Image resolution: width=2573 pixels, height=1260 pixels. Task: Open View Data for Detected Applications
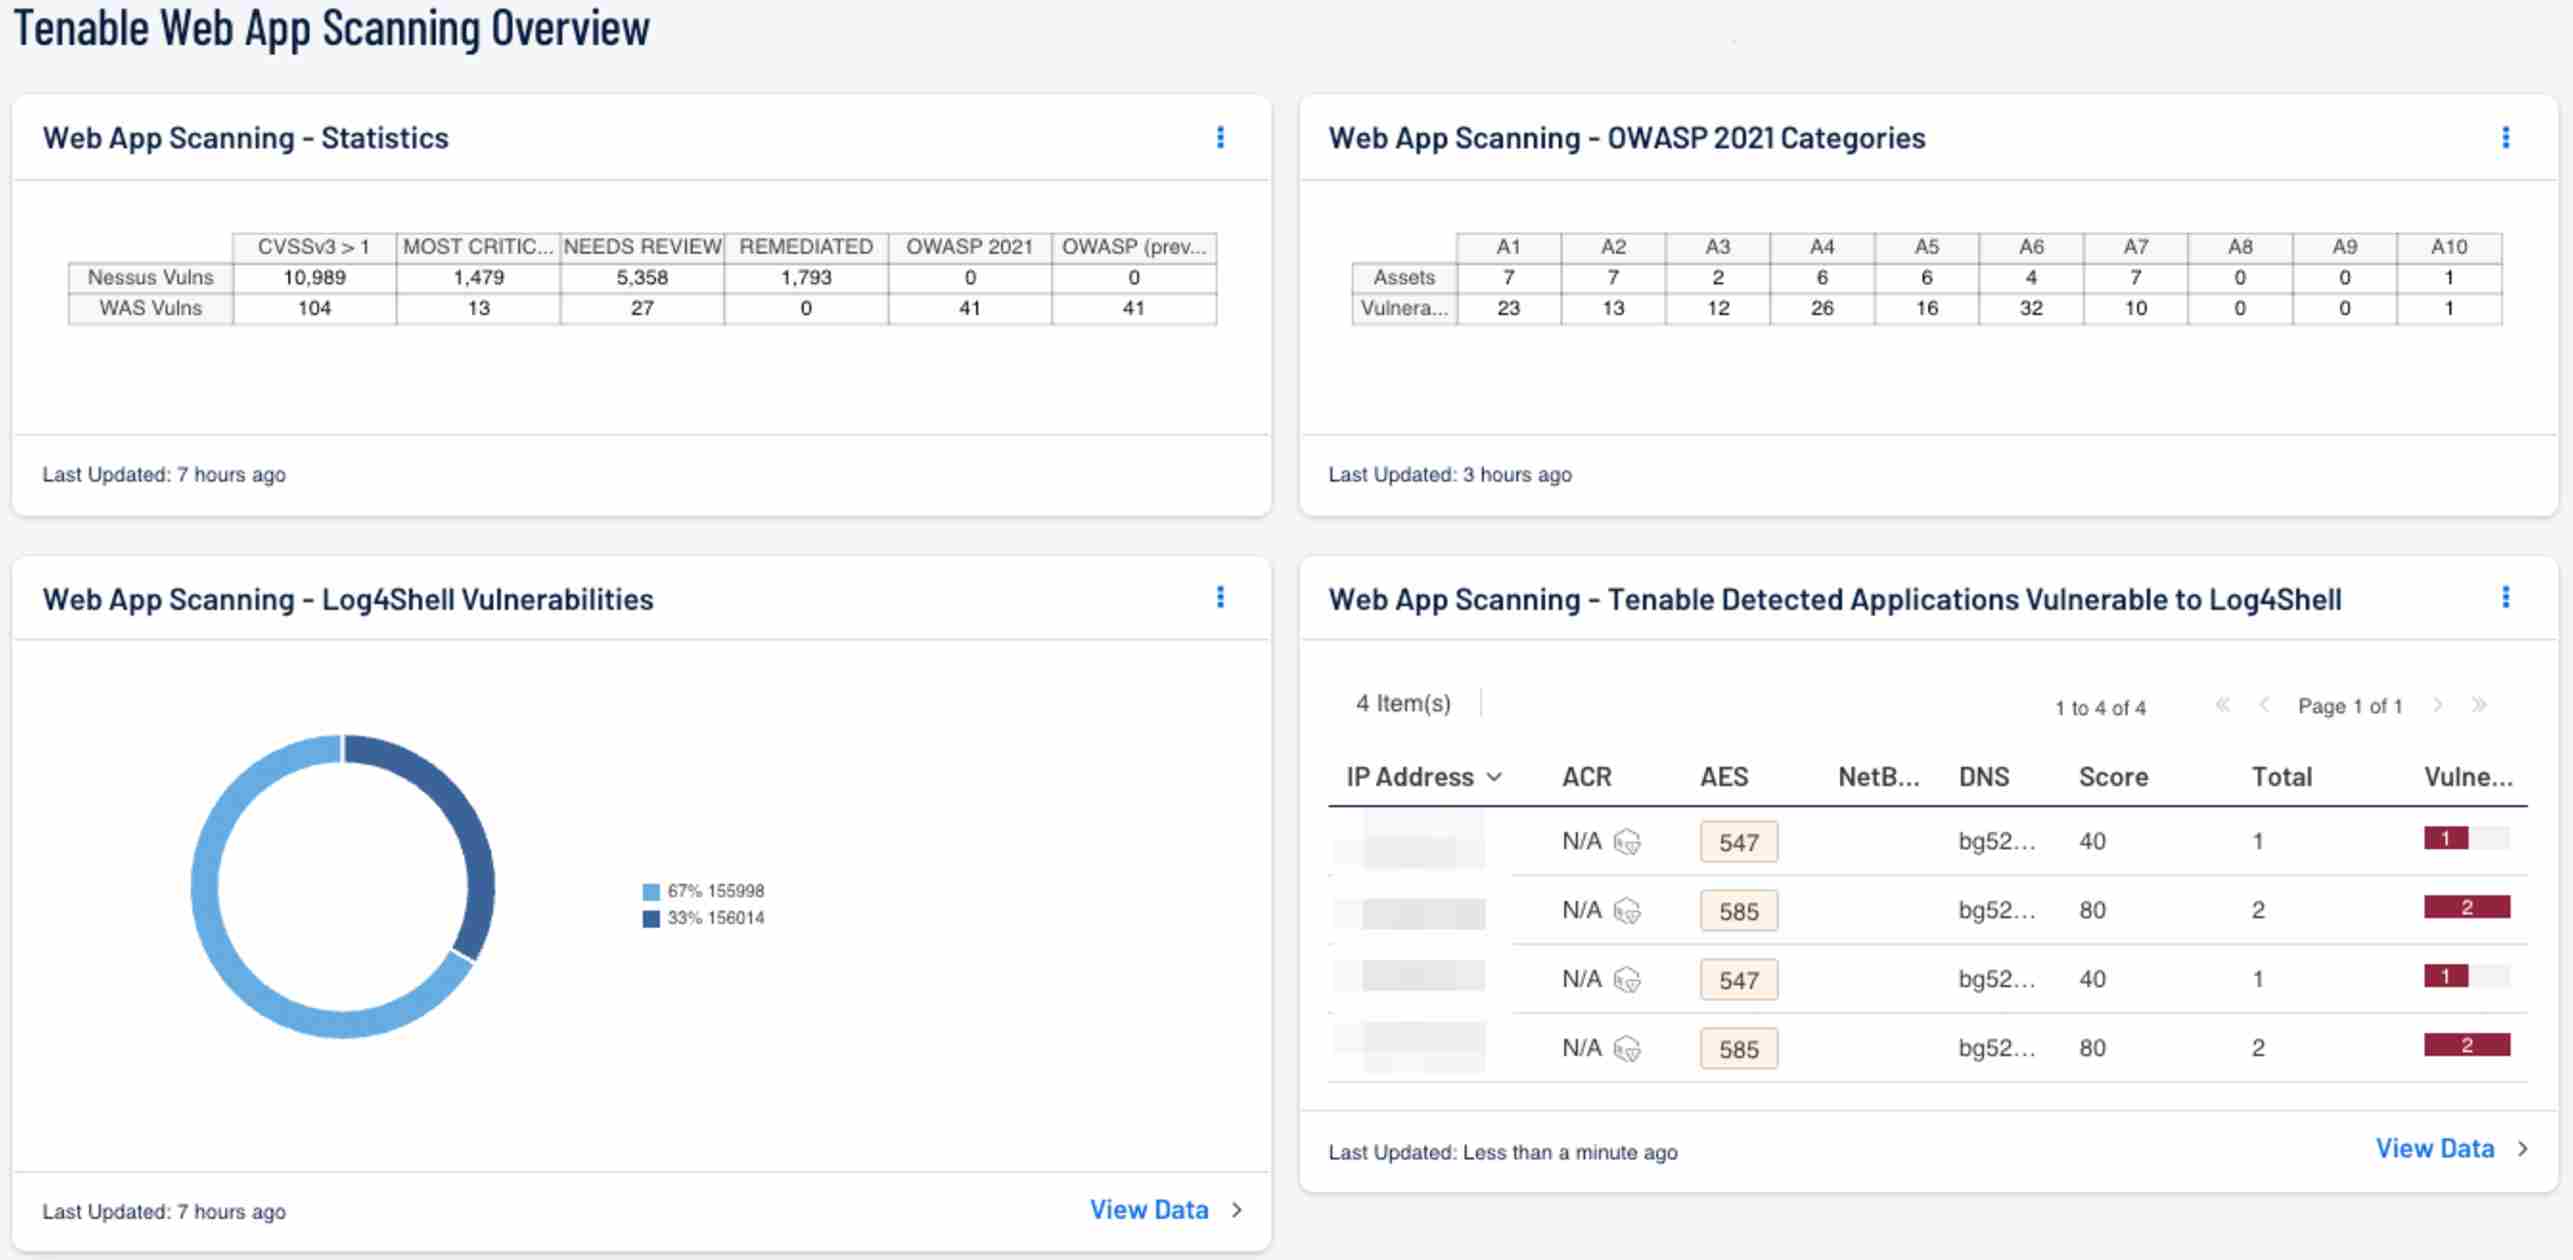pyautogui.click(x=2437, y=1148)
